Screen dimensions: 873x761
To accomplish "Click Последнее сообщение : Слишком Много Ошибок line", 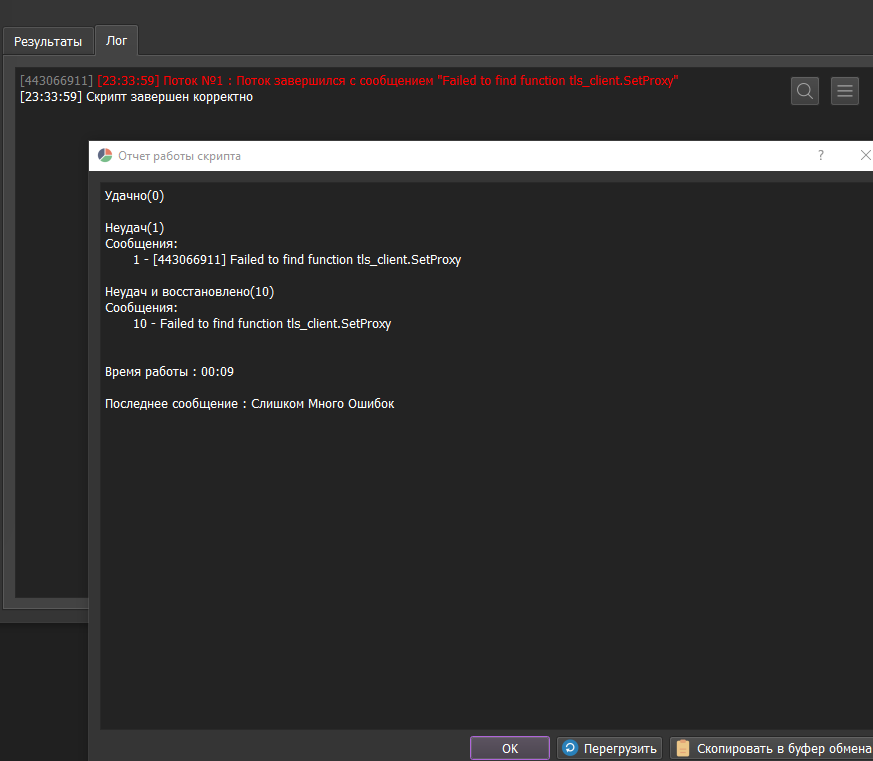I will tap(249, 404).
